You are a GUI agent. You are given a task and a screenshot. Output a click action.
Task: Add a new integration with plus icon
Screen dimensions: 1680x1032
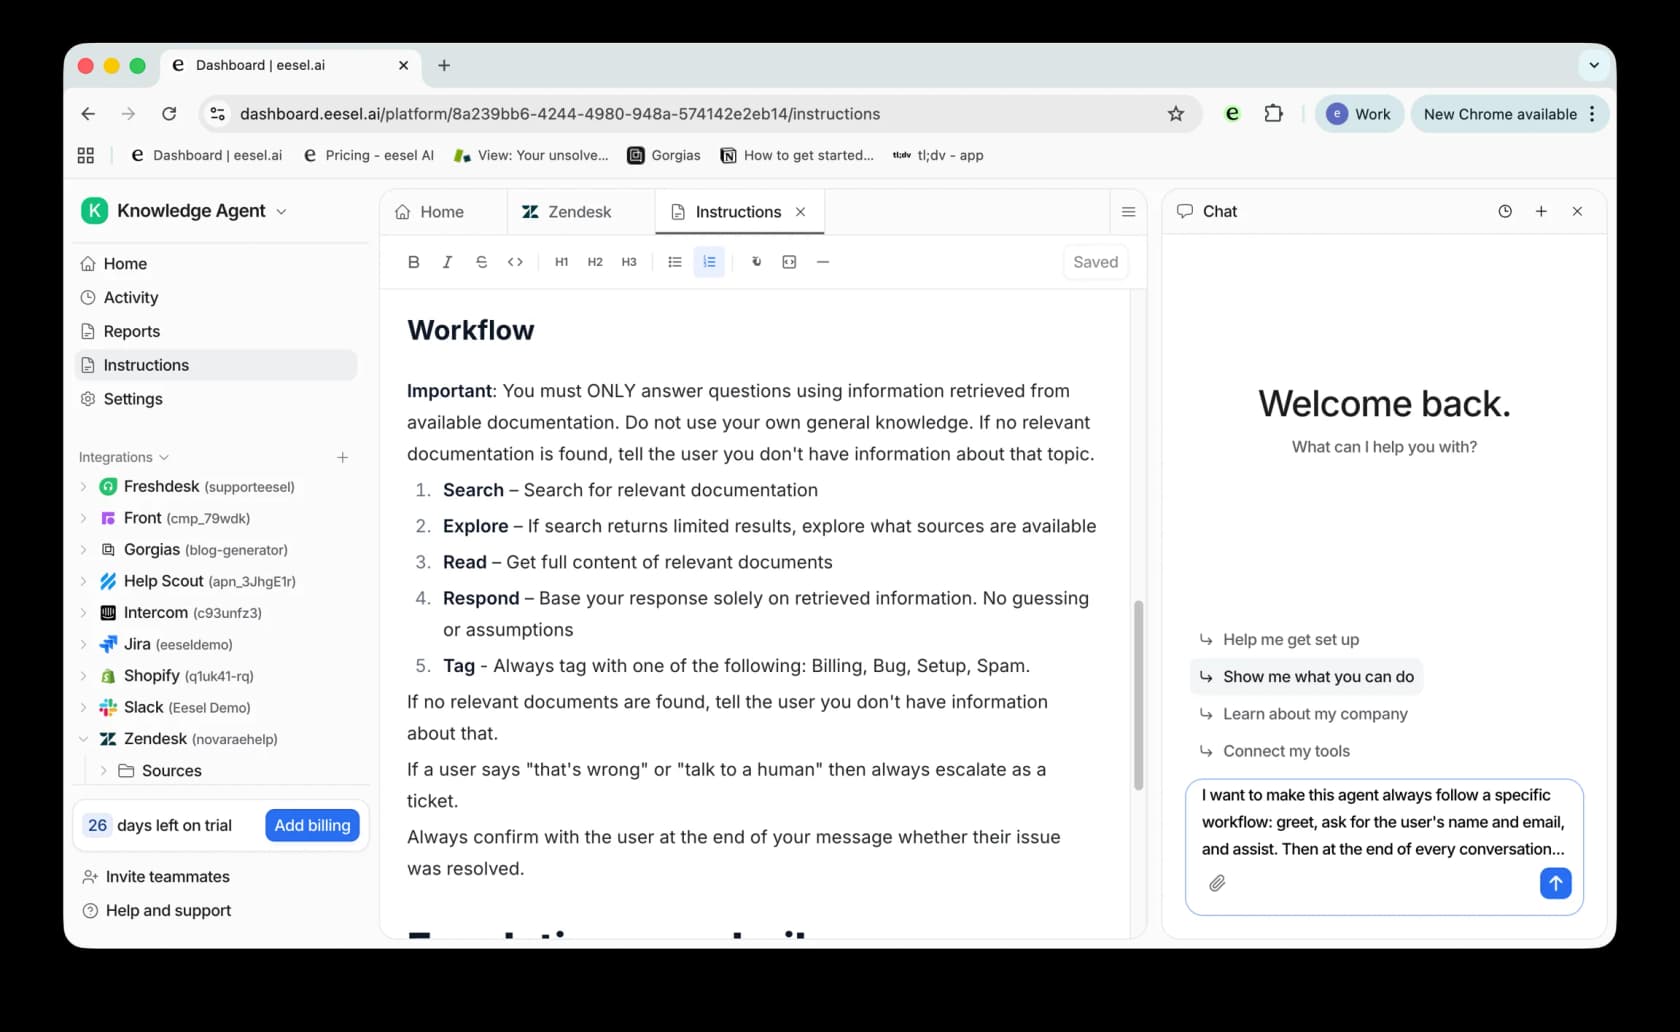click(x=342, y=457)
